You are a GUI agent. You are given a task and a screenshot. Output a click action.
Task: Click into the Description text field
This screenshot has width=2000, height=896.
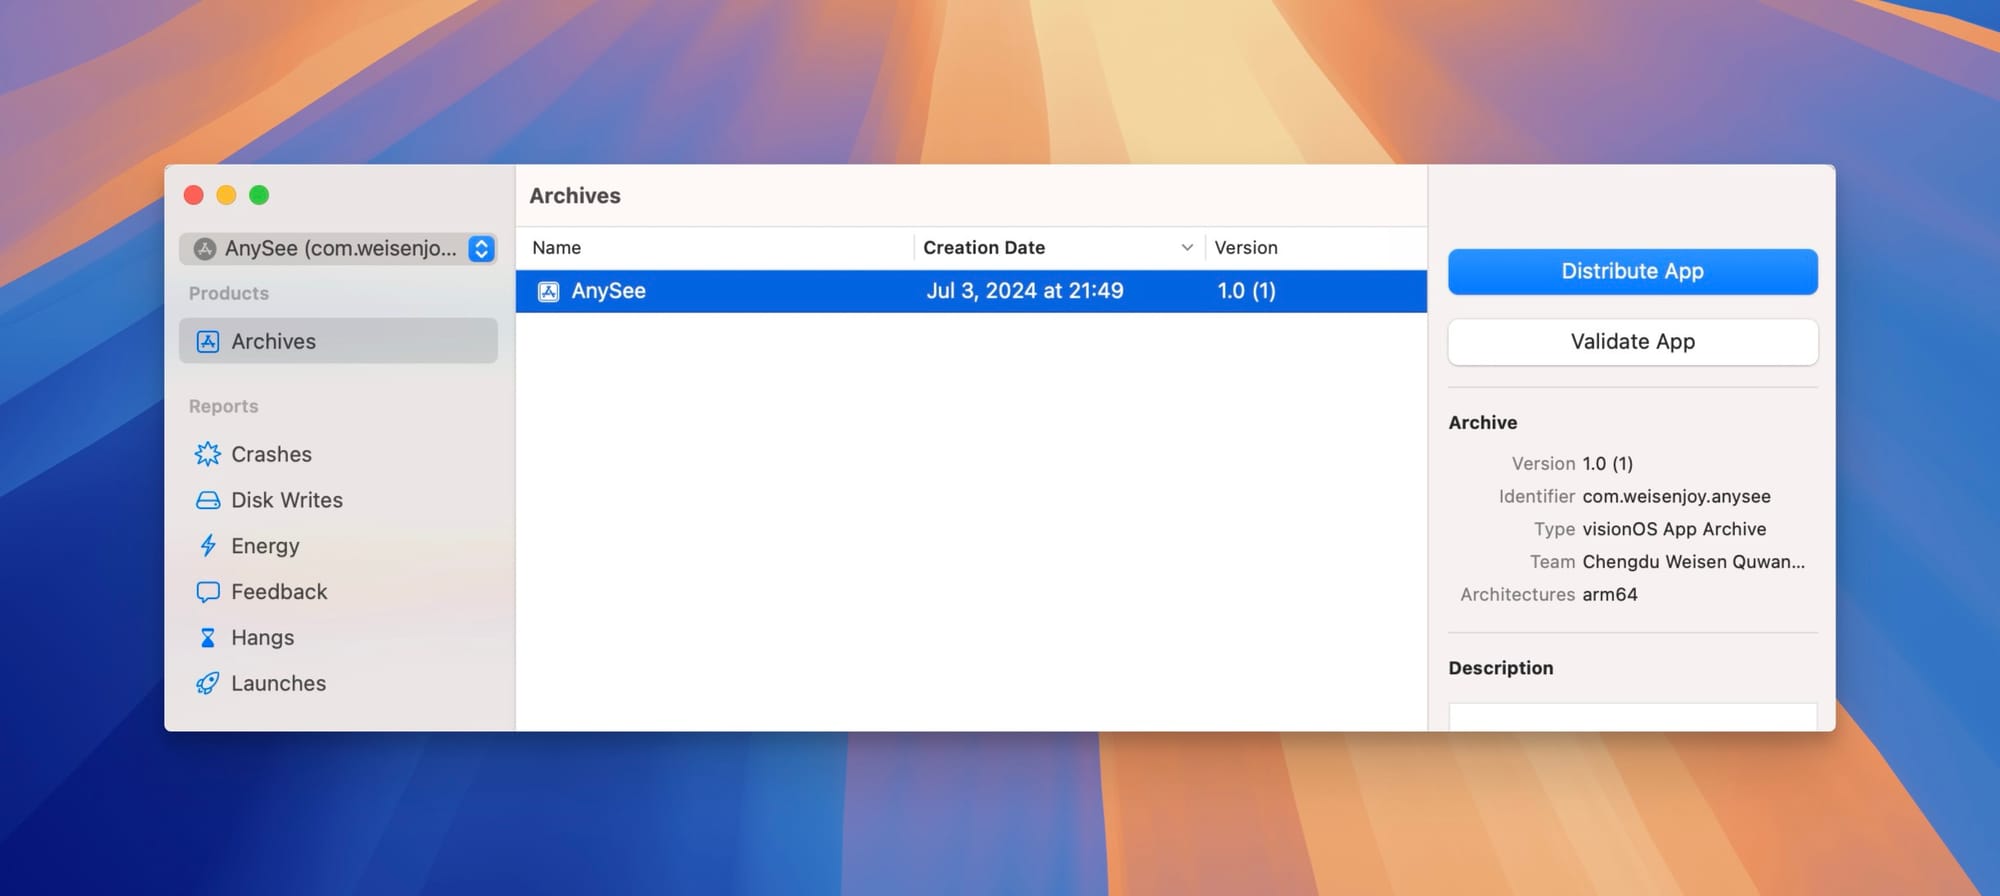(x=1632, y=716)
